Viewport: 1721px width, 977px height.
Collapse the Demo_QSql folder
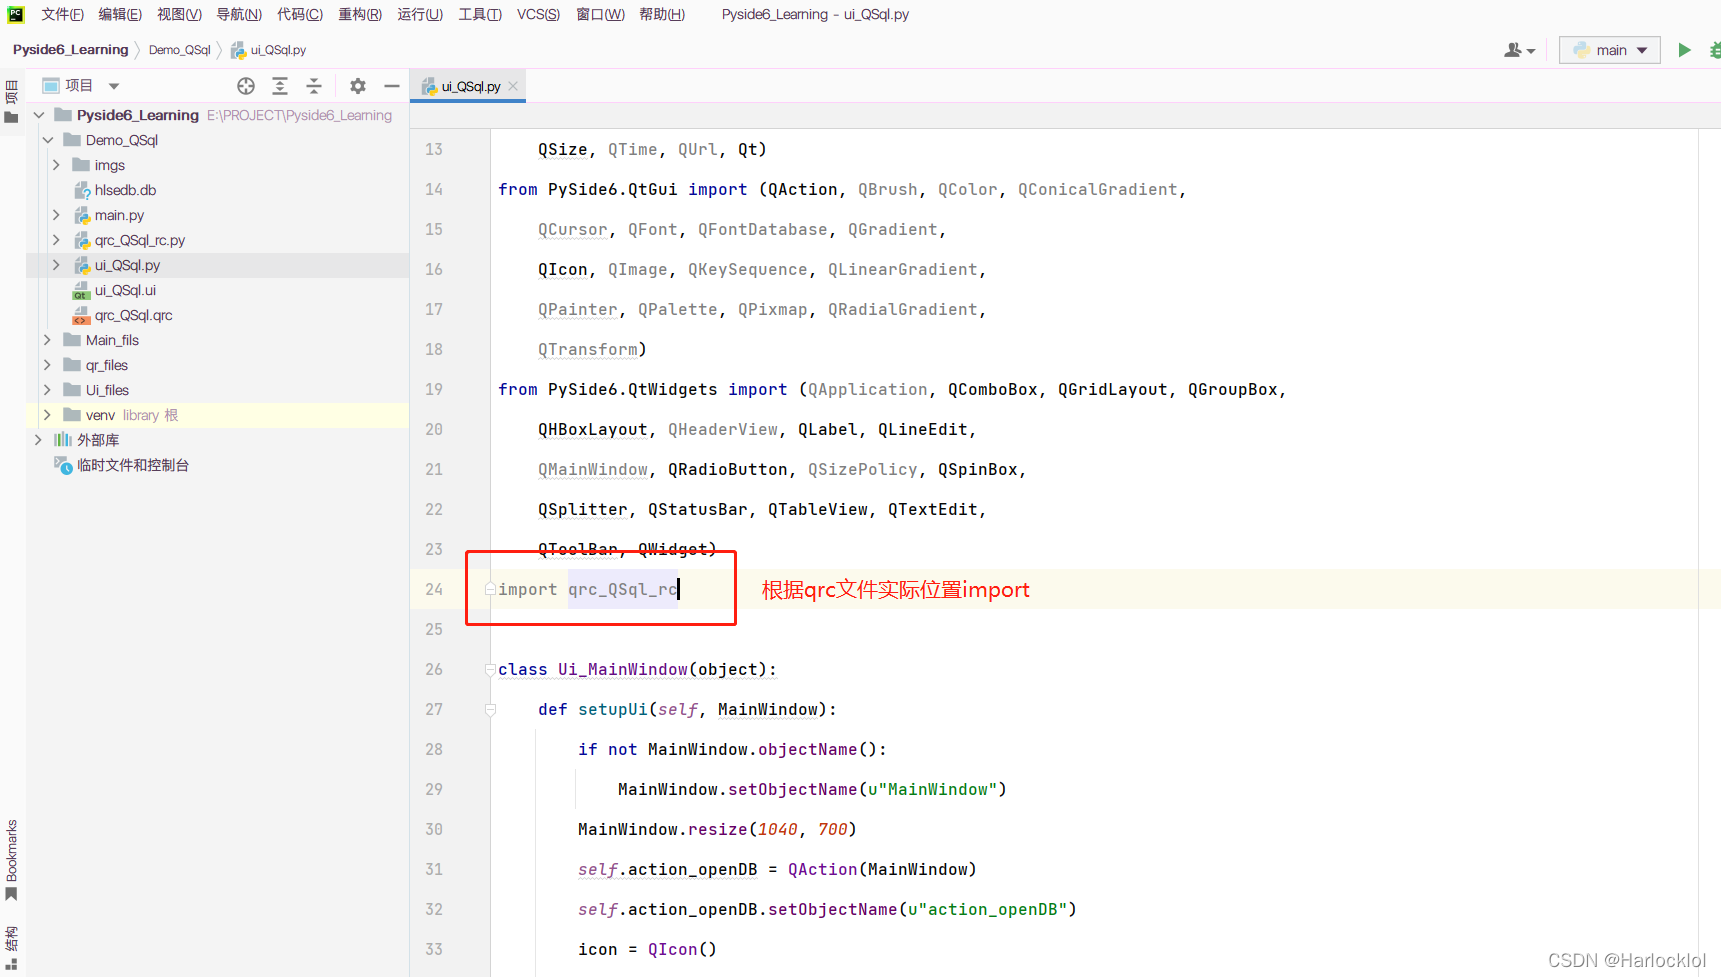tap(48, 140)
